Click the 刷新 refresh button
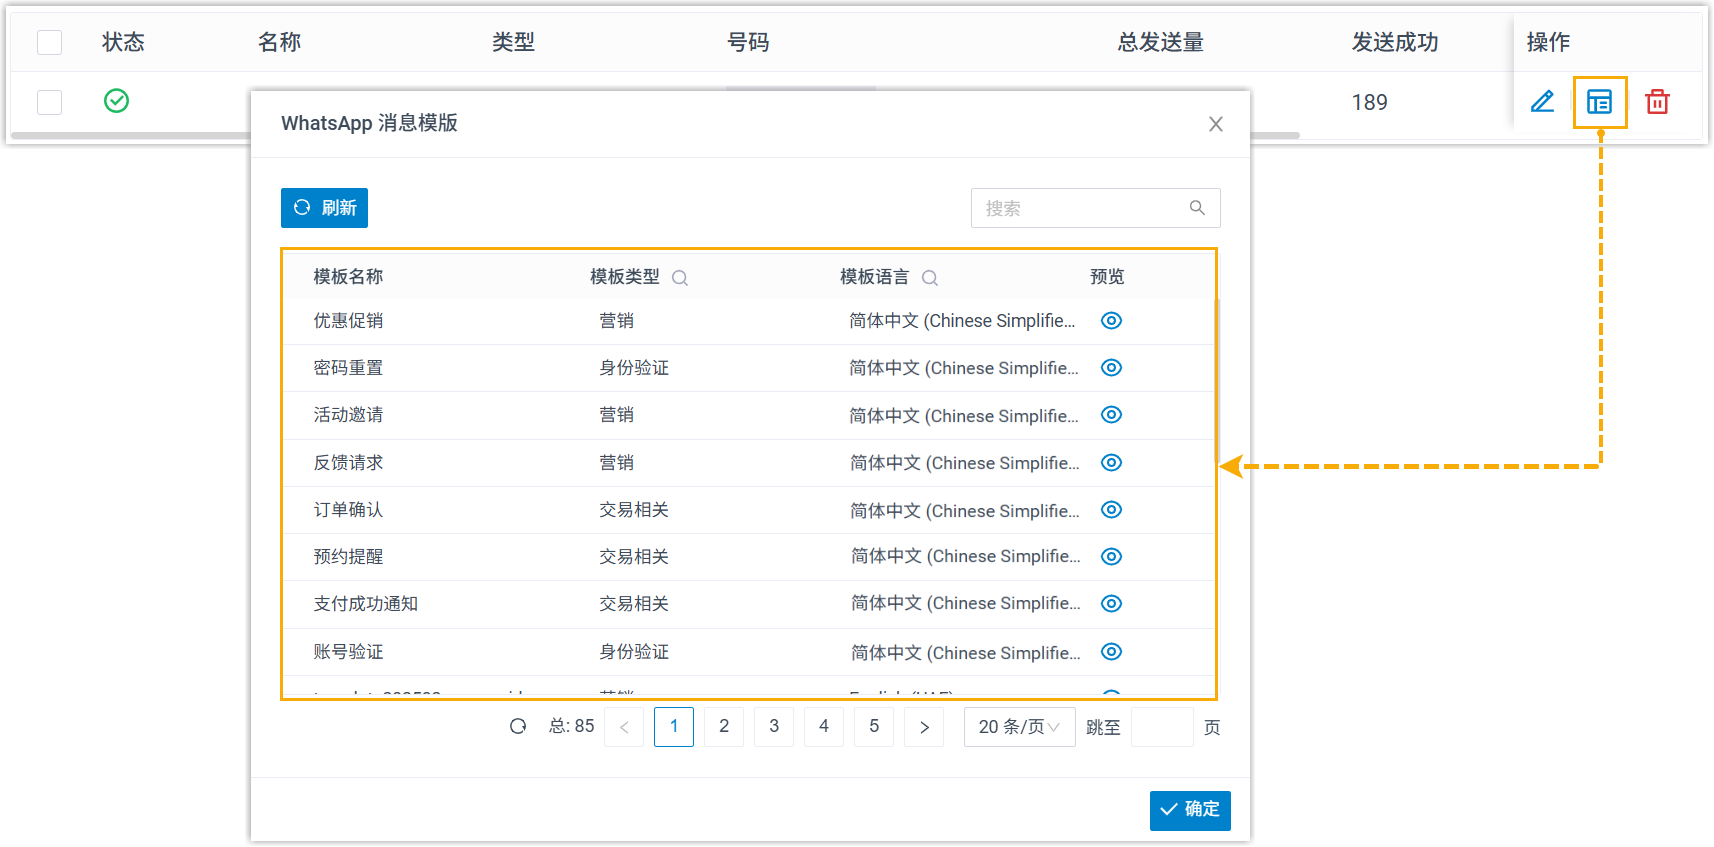 click(324, 208)
